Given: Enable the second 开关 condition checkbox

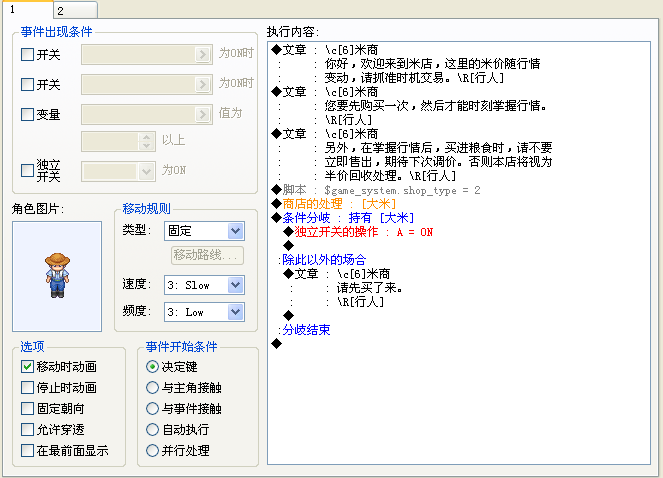Looking at the screenshot, I should (27, 84).
